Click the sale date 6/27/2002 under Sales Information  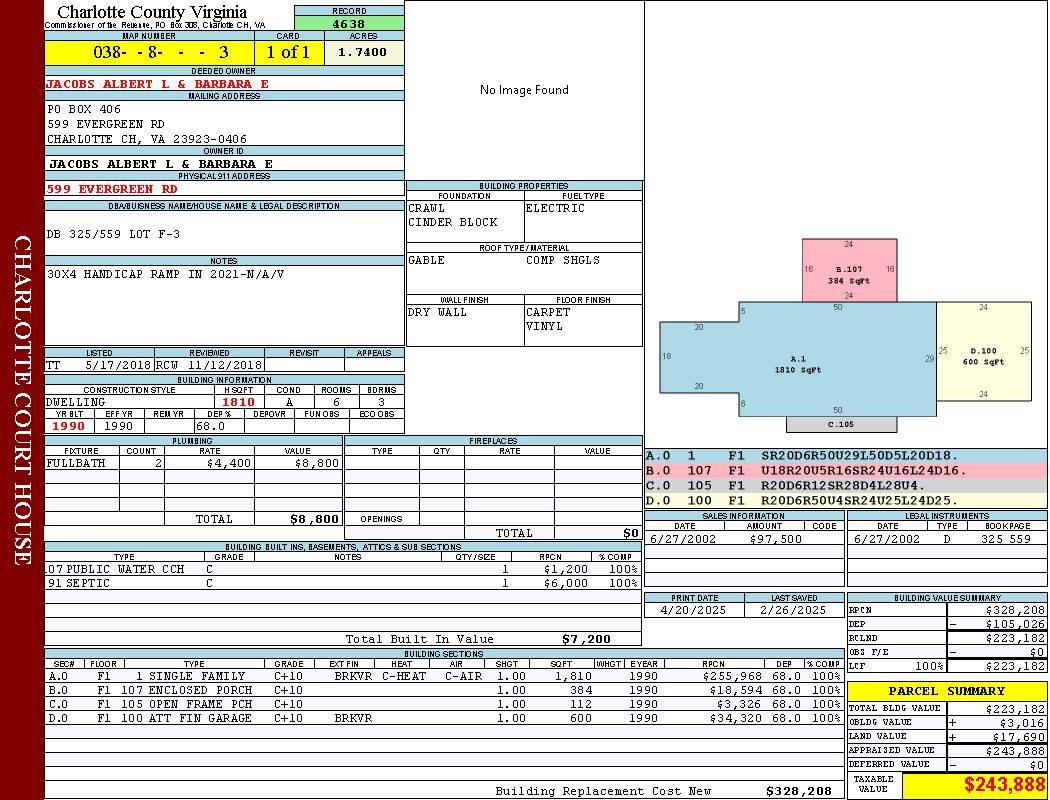pyautogui.click(x=683, y=539)
